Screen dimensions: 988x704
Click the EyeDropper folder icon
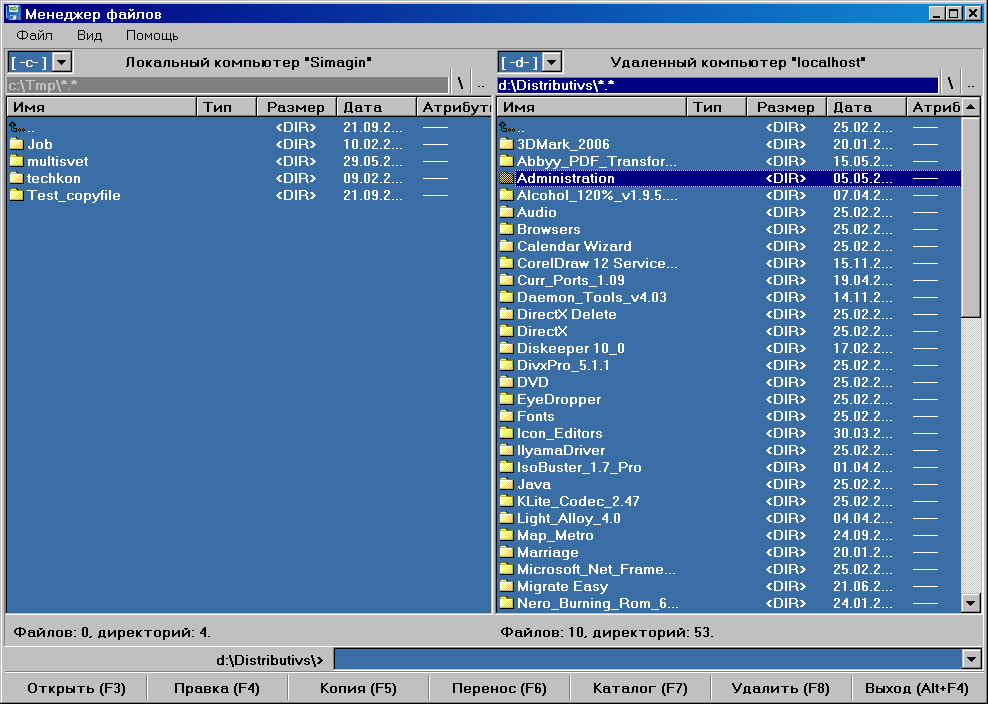coord(507,400)
